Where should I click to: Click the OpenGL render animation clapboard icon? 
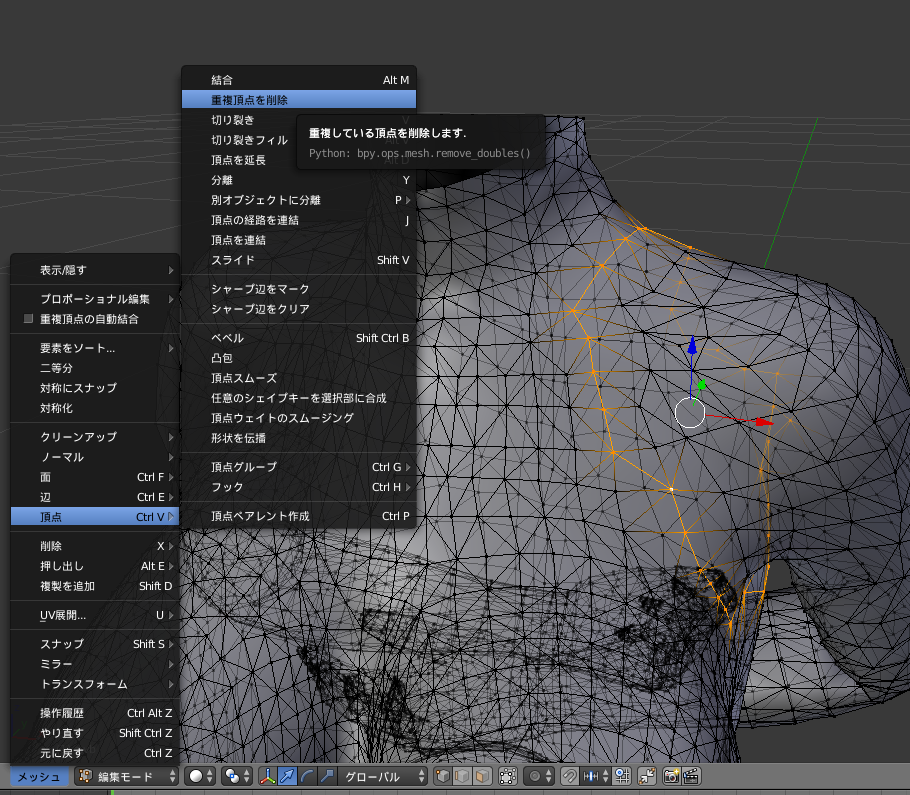point(691,776)
